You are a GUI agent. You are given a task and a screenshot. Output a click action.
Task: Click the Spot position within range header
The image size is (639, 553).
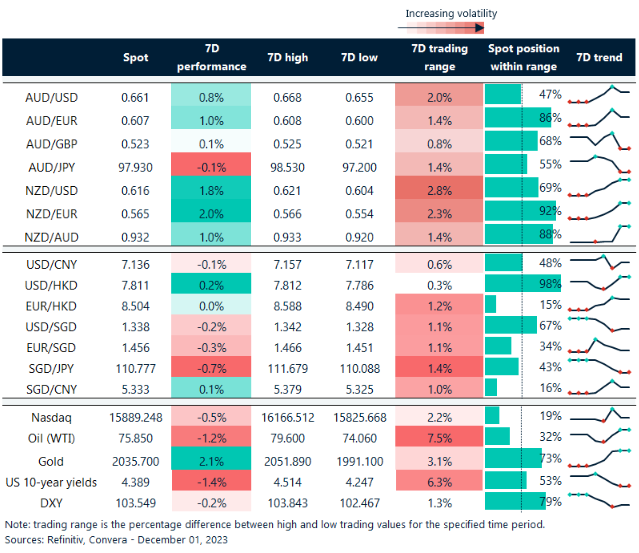point(523,57)
